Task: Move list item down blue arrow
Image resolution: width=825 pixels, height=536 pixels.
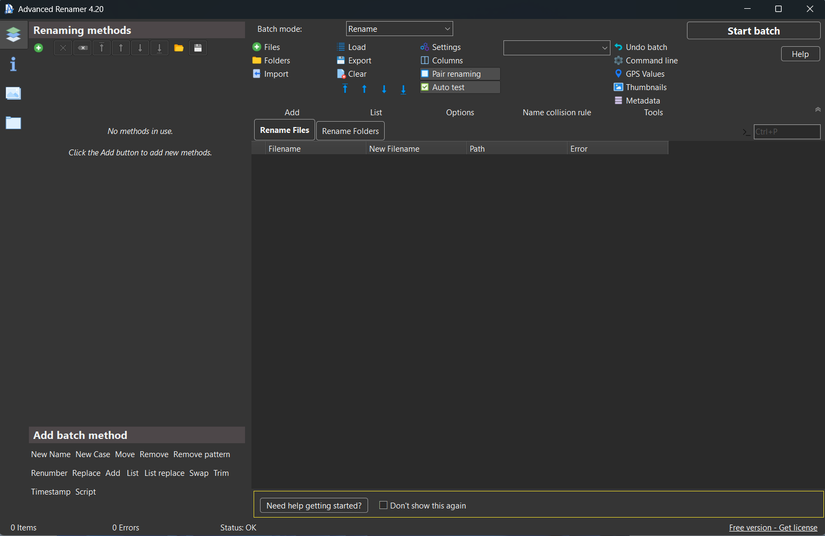Action: tap(384, 89)
